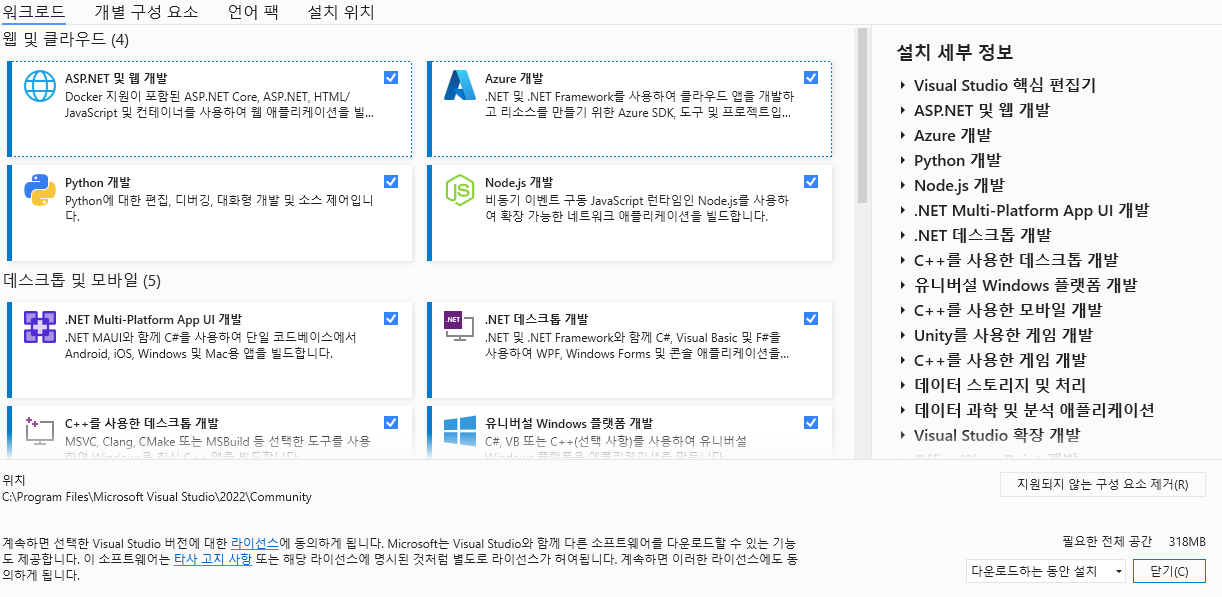Viewport: 1222px width, 597px height.
Task: Expand Visual Studio 확장 개발 details
Action: point(902,435)
